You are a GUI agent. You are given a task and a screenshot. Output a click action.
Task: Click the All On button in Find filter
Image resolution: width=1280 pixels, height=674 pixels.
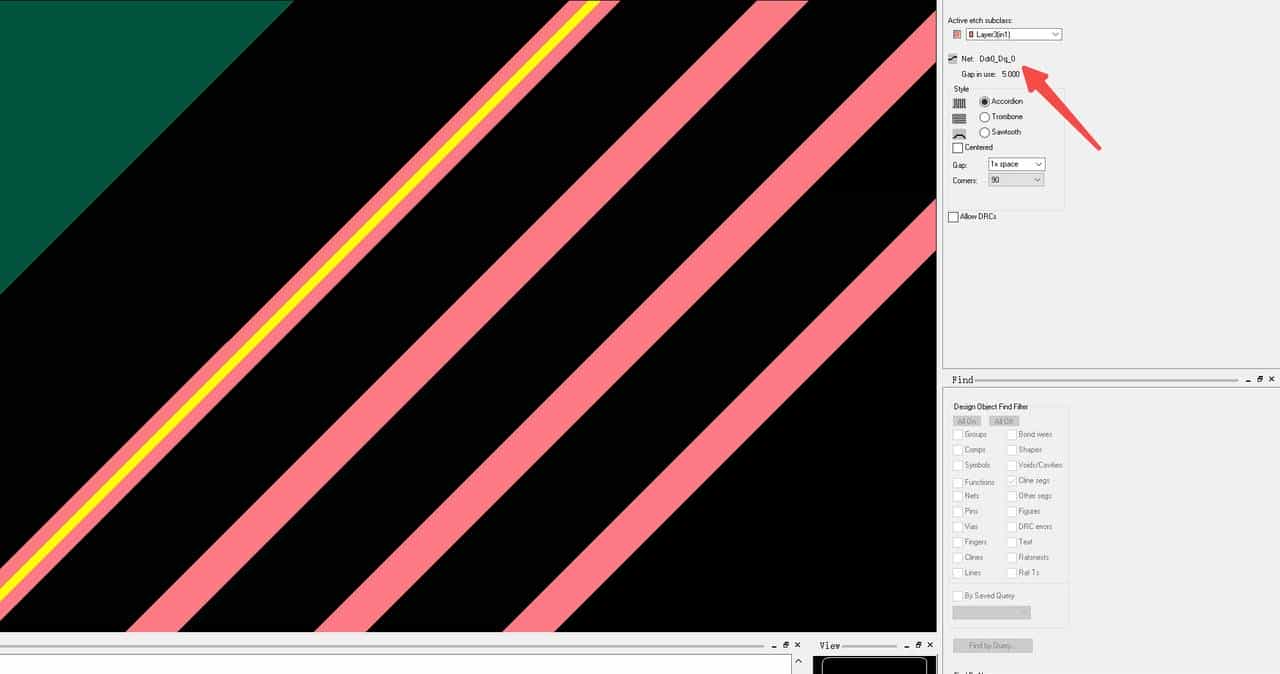click(967, 421)
